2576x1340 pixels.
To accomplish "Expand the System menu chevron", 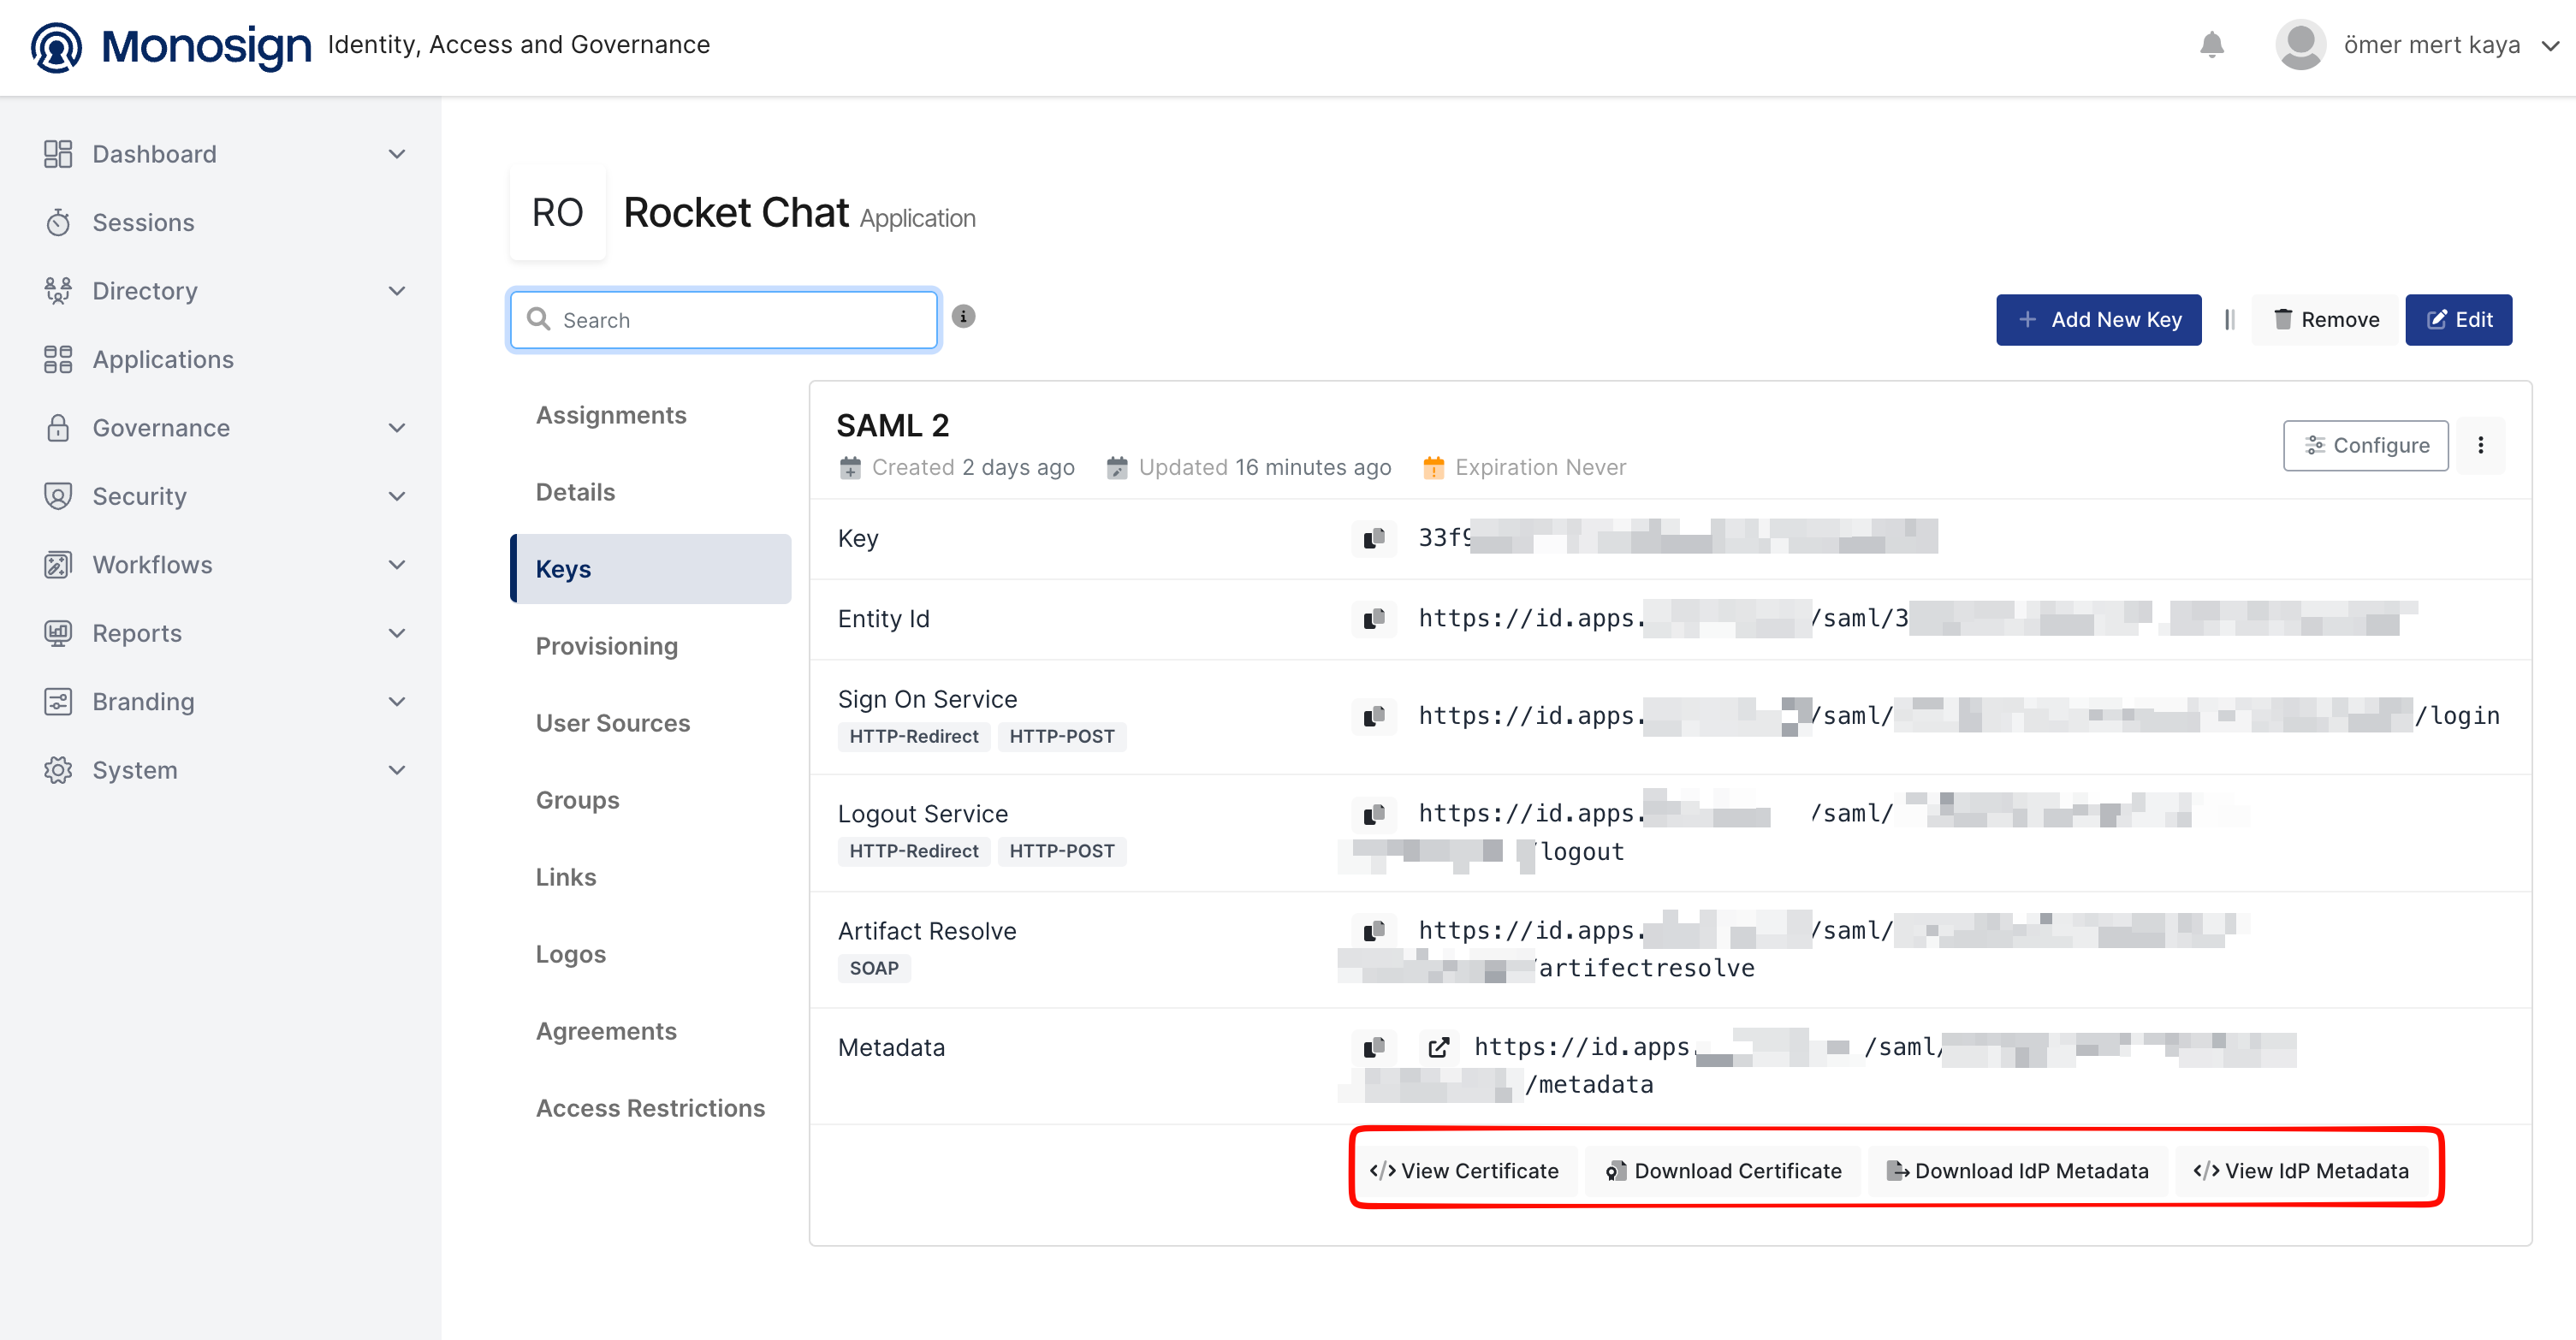I will point(397,770).
